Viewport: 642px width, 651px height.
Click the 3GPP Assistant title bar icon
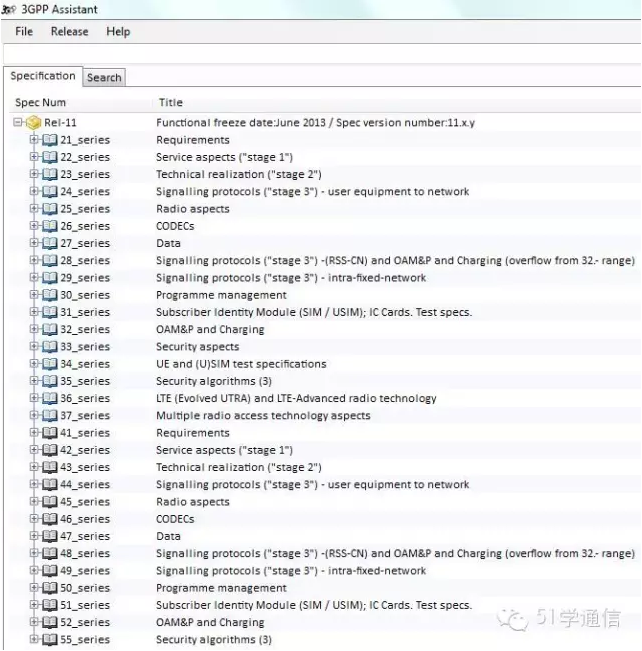point(8,9)
